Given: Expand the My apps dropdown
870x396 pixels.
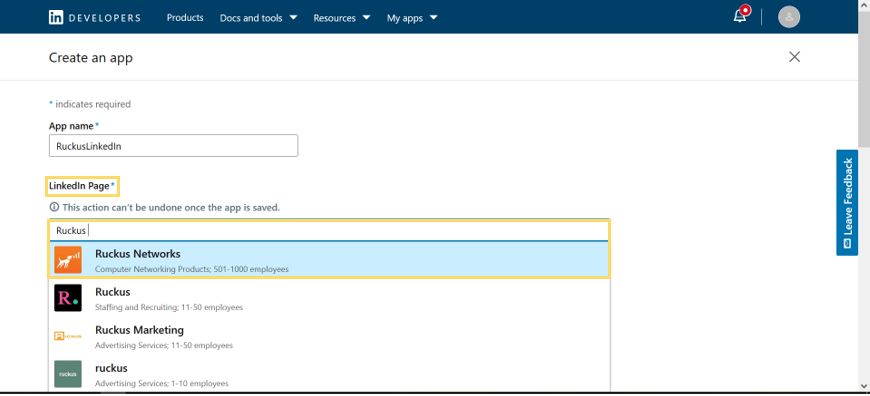Looking at the screenshot, I should [x=412, y=18].
